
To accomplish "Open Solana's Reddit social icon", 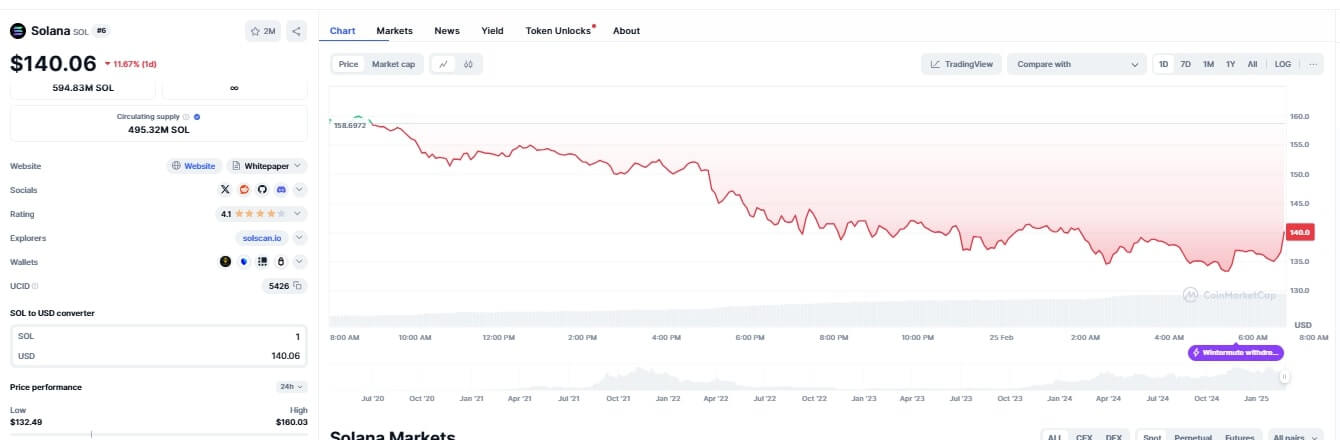I will click(x=243, y=189).
